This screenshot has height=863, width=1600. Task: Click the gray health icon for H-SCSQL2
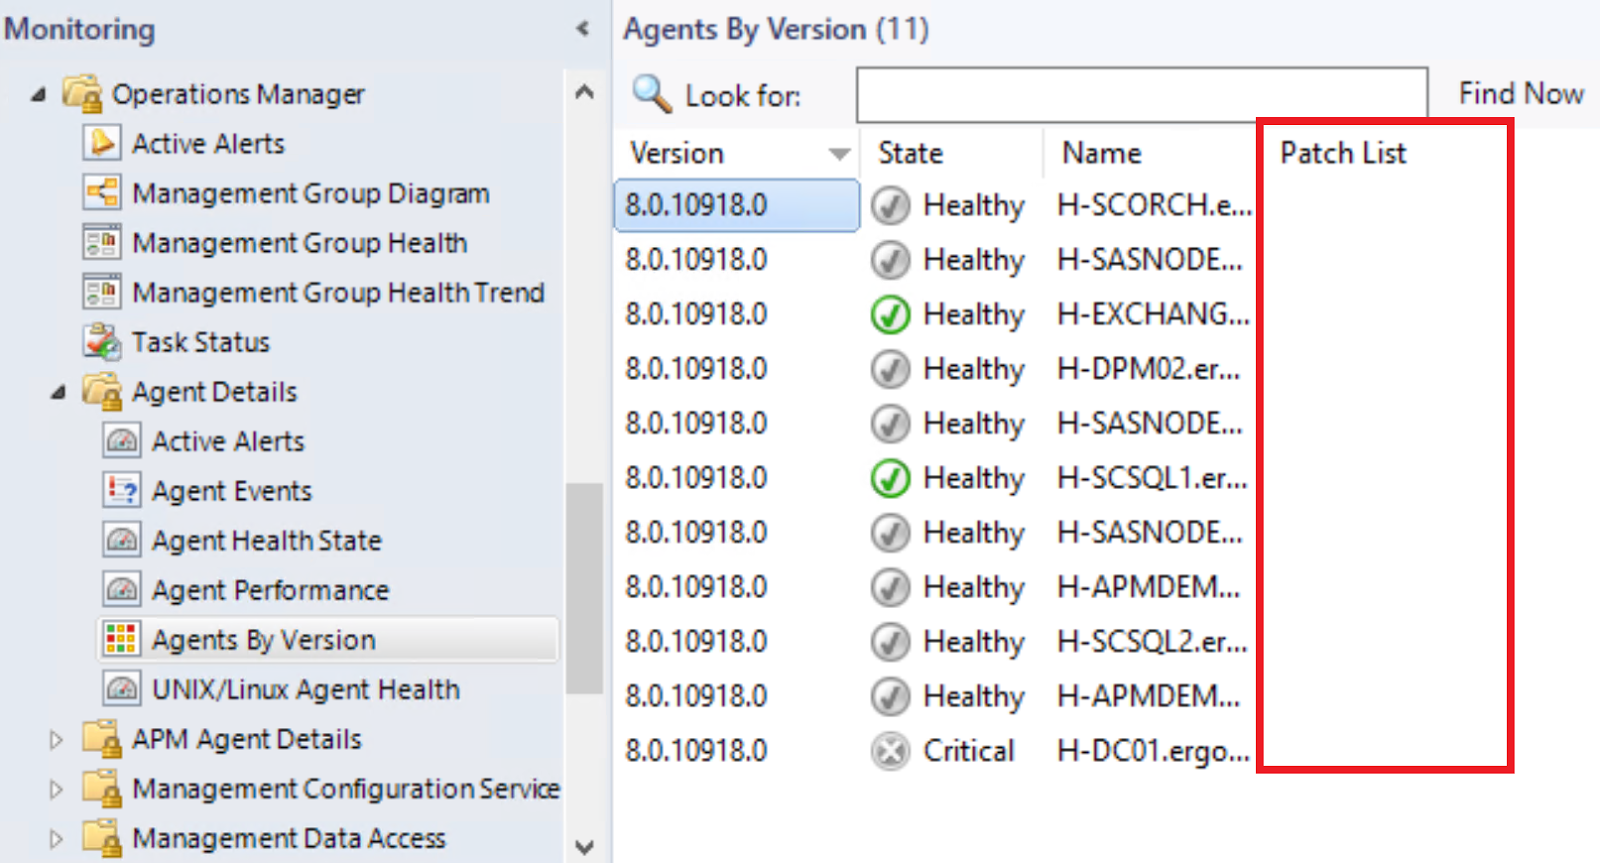(890, 642)
